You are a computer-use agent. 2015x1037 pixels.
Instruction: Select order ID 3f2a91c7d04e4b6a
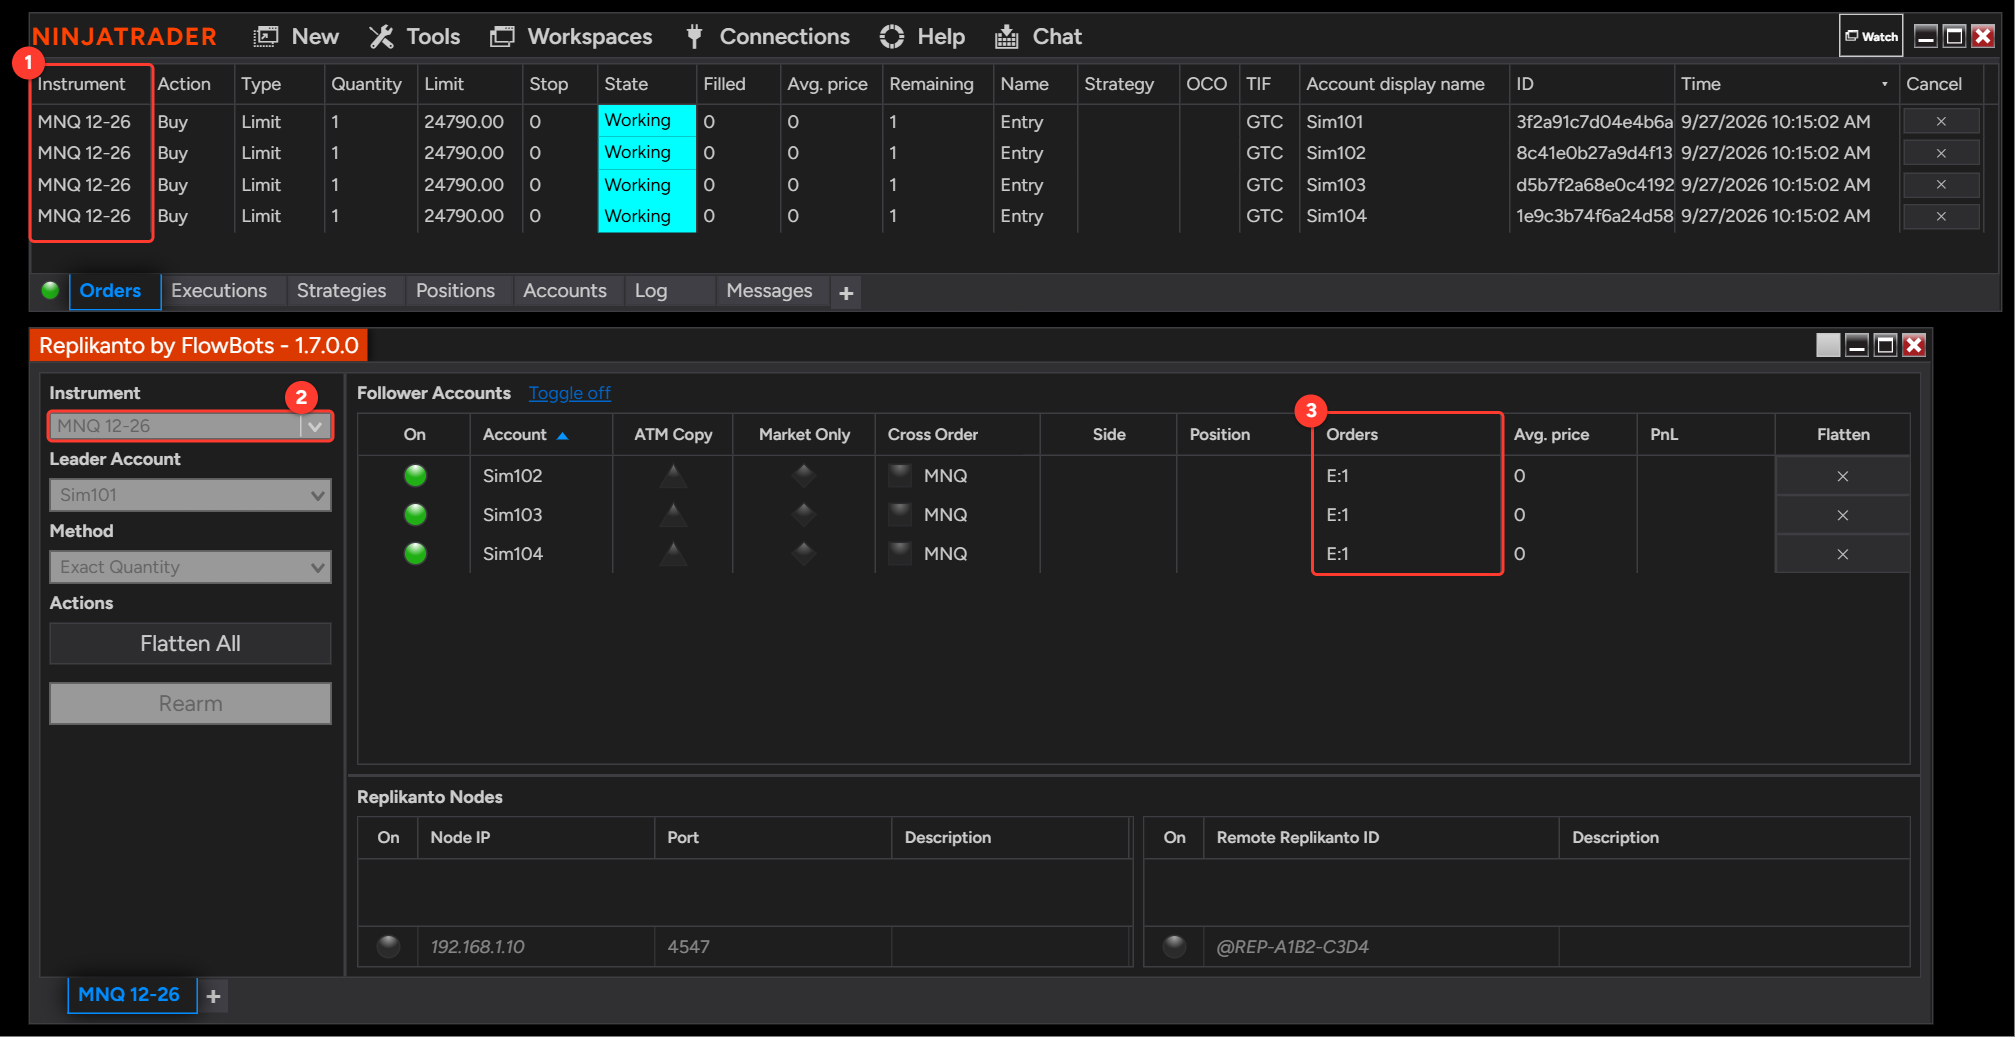click(x=1593, y=122)
